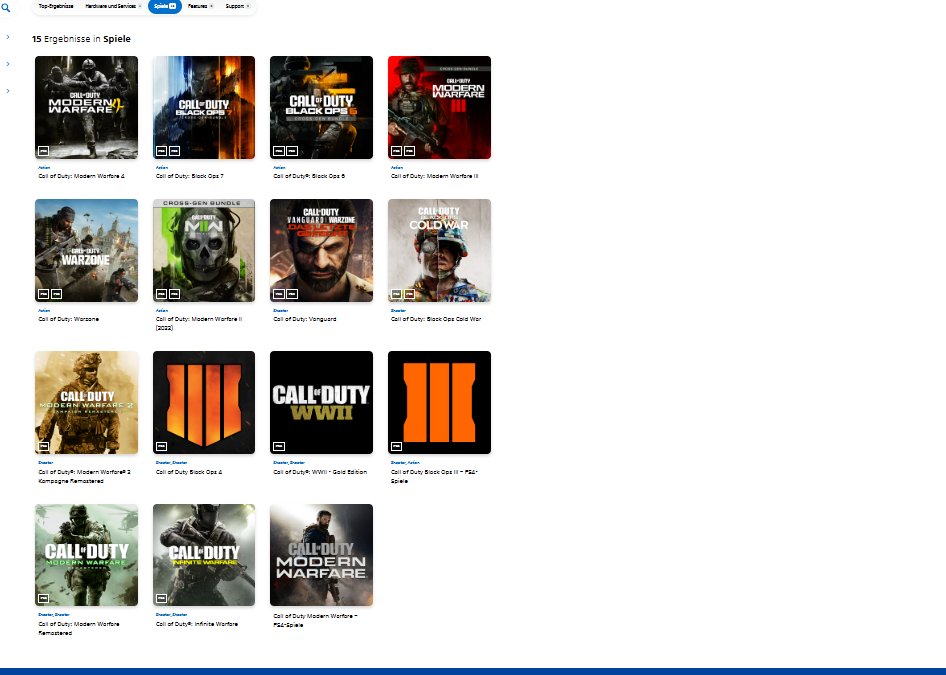Image resolution: width=946 pixels, height=675 pixels.
Task: Open Call of Duty: Modern Warfare 4 cover
Action: (86, 107)
